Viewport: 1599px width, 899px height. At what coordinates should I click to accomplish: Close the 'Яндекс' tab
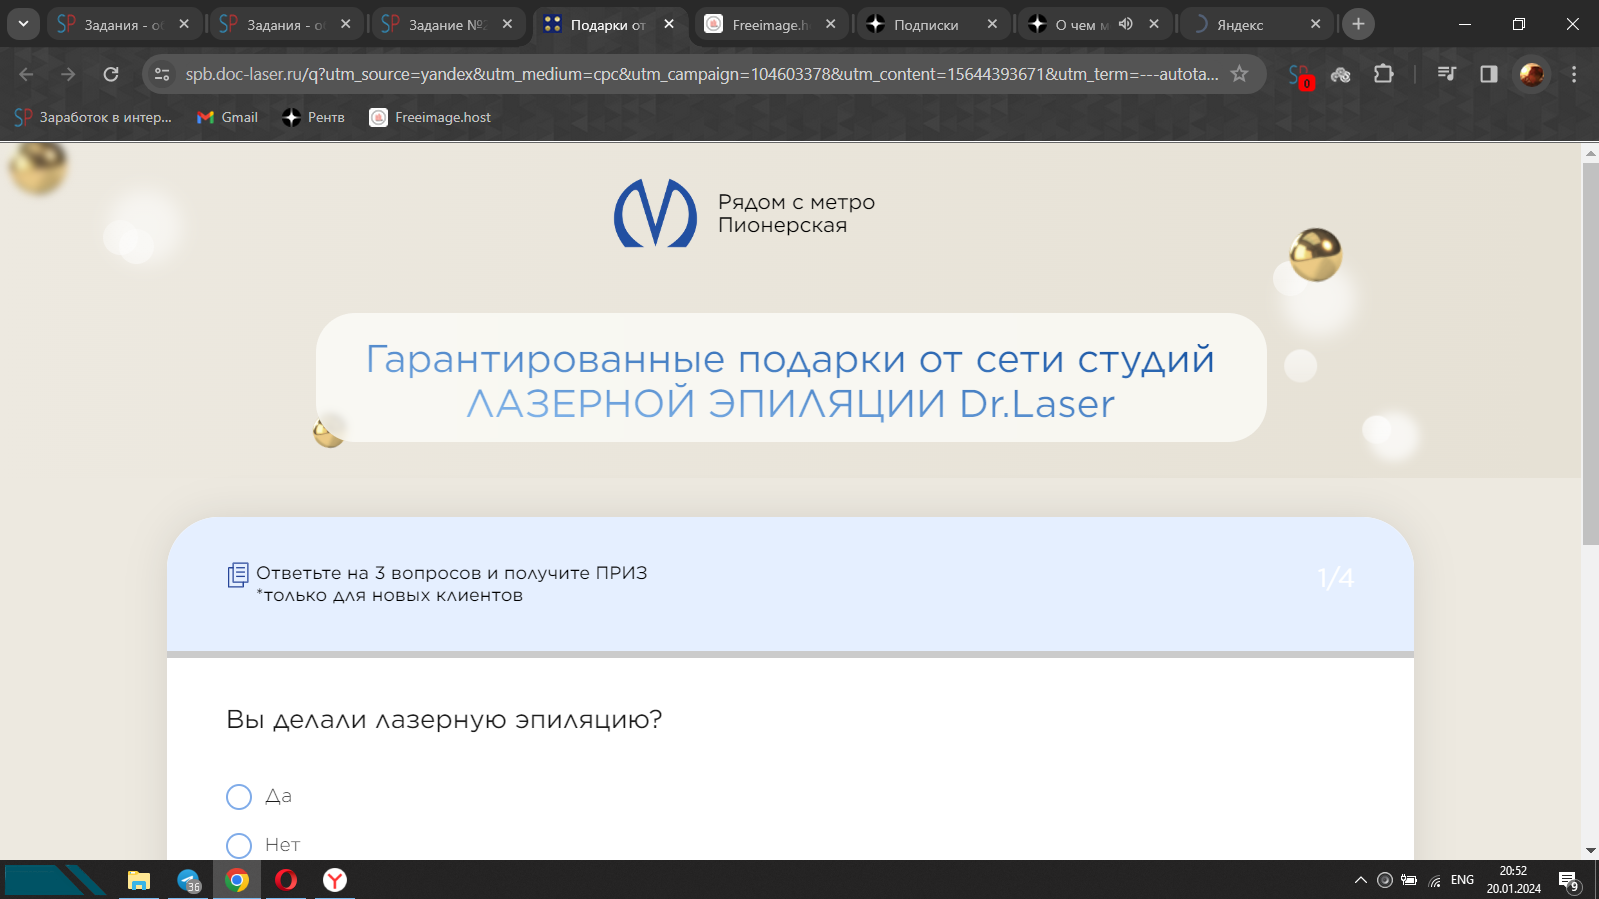[x=1316, y=24]
